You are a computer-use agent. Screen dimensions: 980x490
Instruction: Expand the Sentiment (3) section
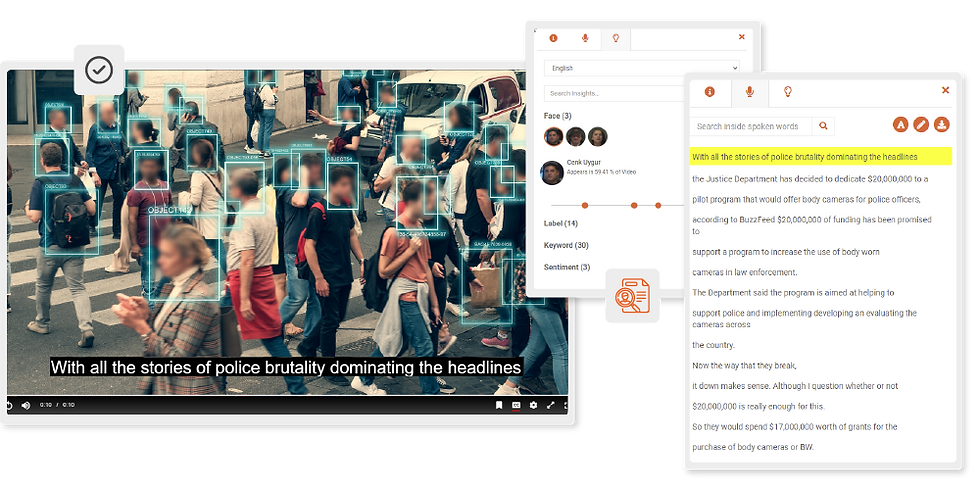pyautogui.click(x=567, y=267)
